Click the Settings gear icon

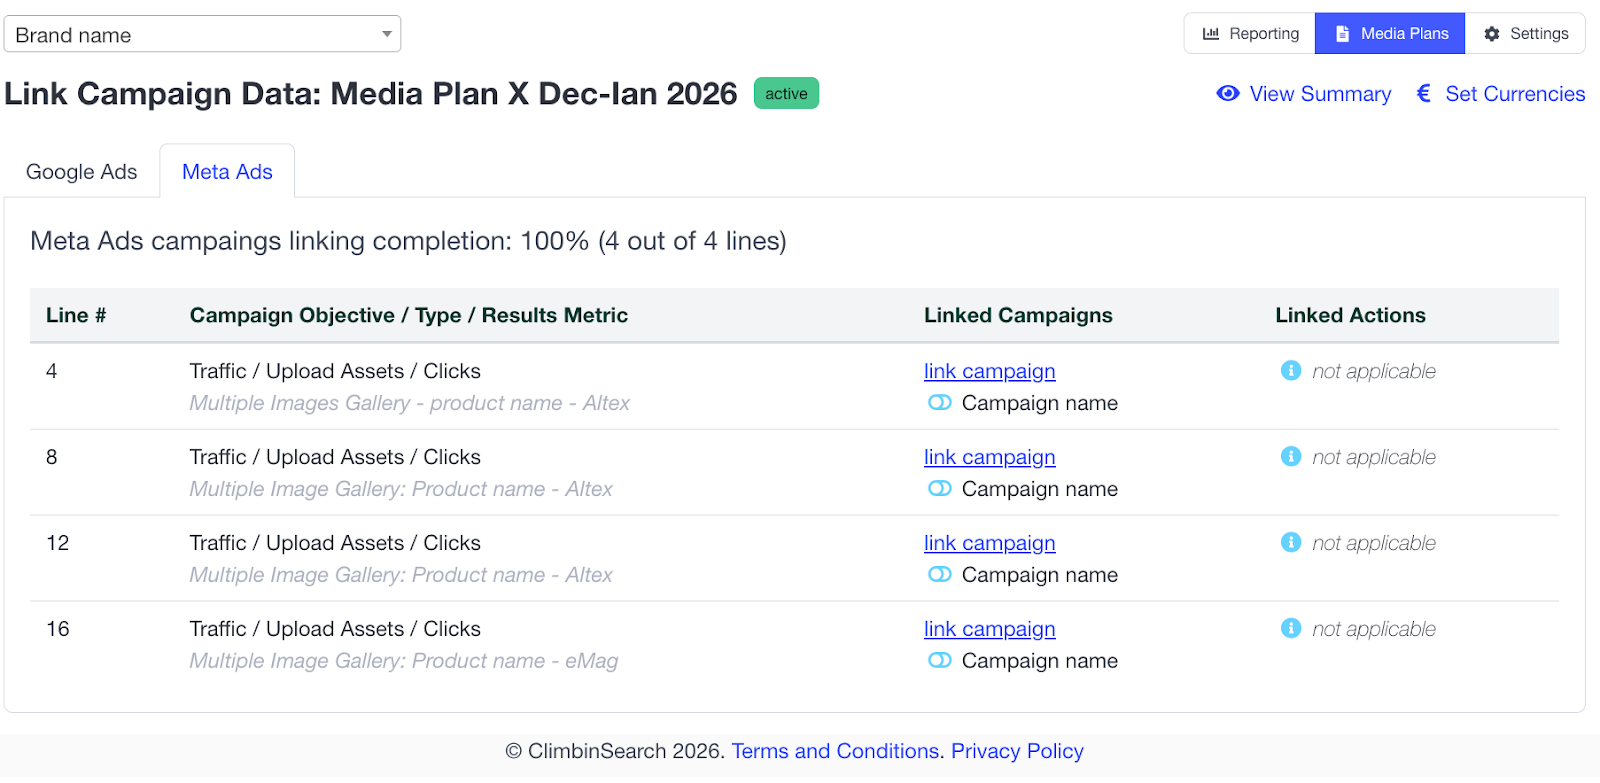coord(1492,34)
